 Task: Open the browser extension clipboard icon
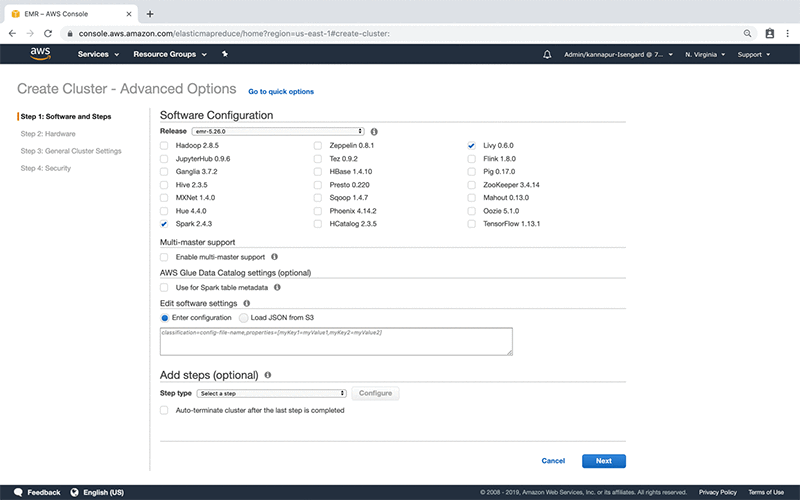(770, 34)
